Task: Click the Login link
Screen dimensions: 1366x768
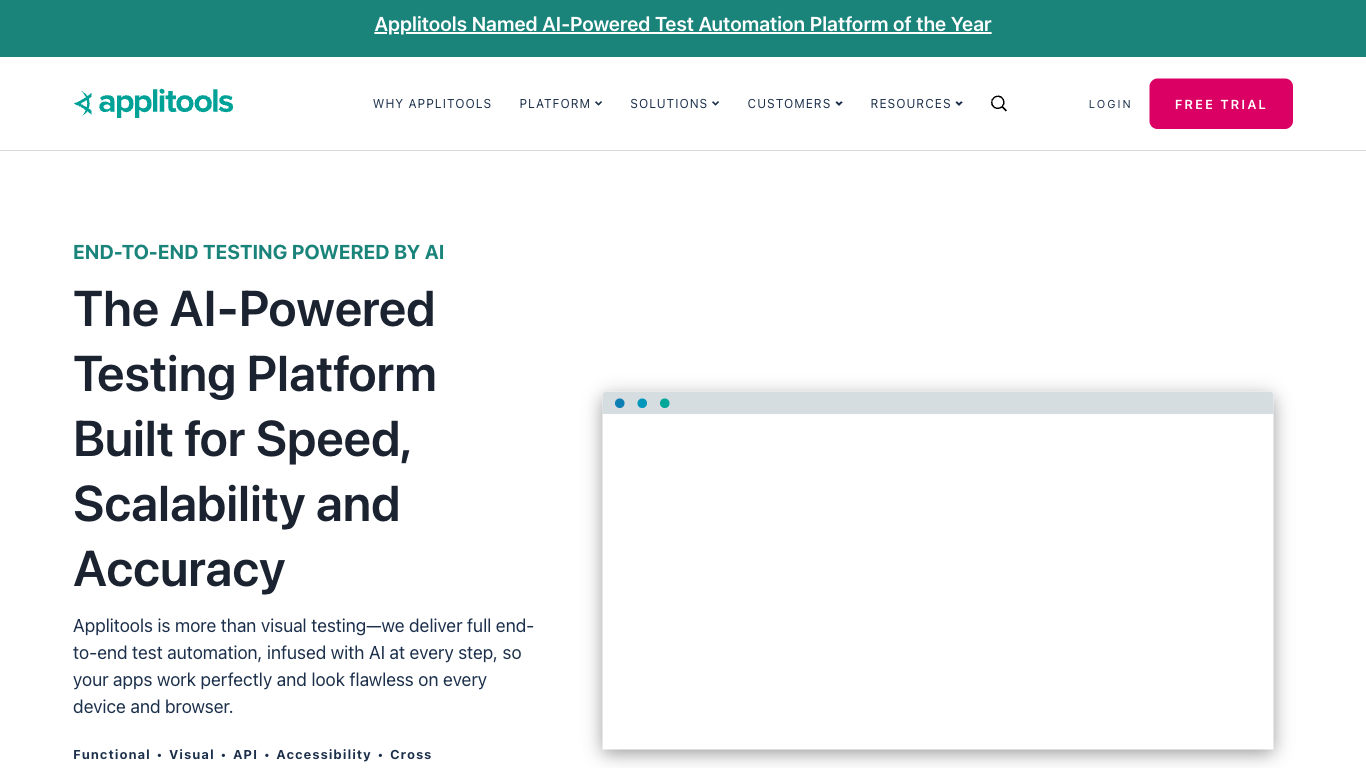Action: click(x=1110, y=104)
